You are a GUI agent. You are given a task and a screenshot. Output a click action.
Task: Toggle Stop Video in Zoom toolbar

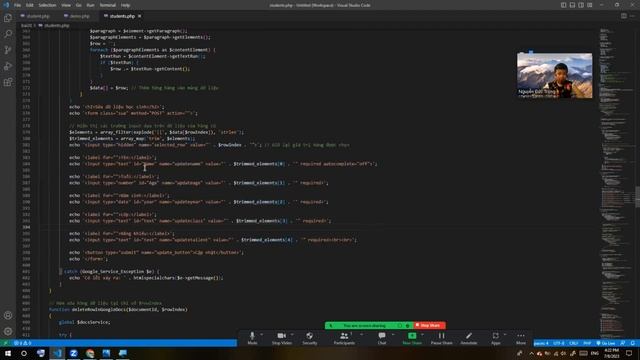282,338
